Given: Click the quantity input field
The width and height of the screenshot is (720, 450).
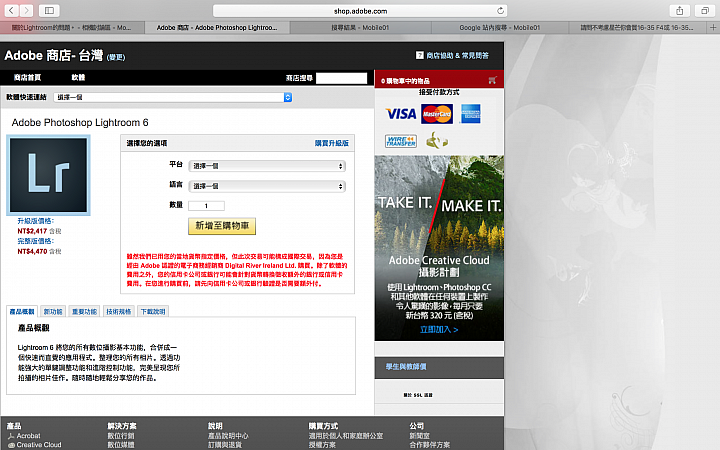Looking at the screenshot, I should [x=206, y=206].
